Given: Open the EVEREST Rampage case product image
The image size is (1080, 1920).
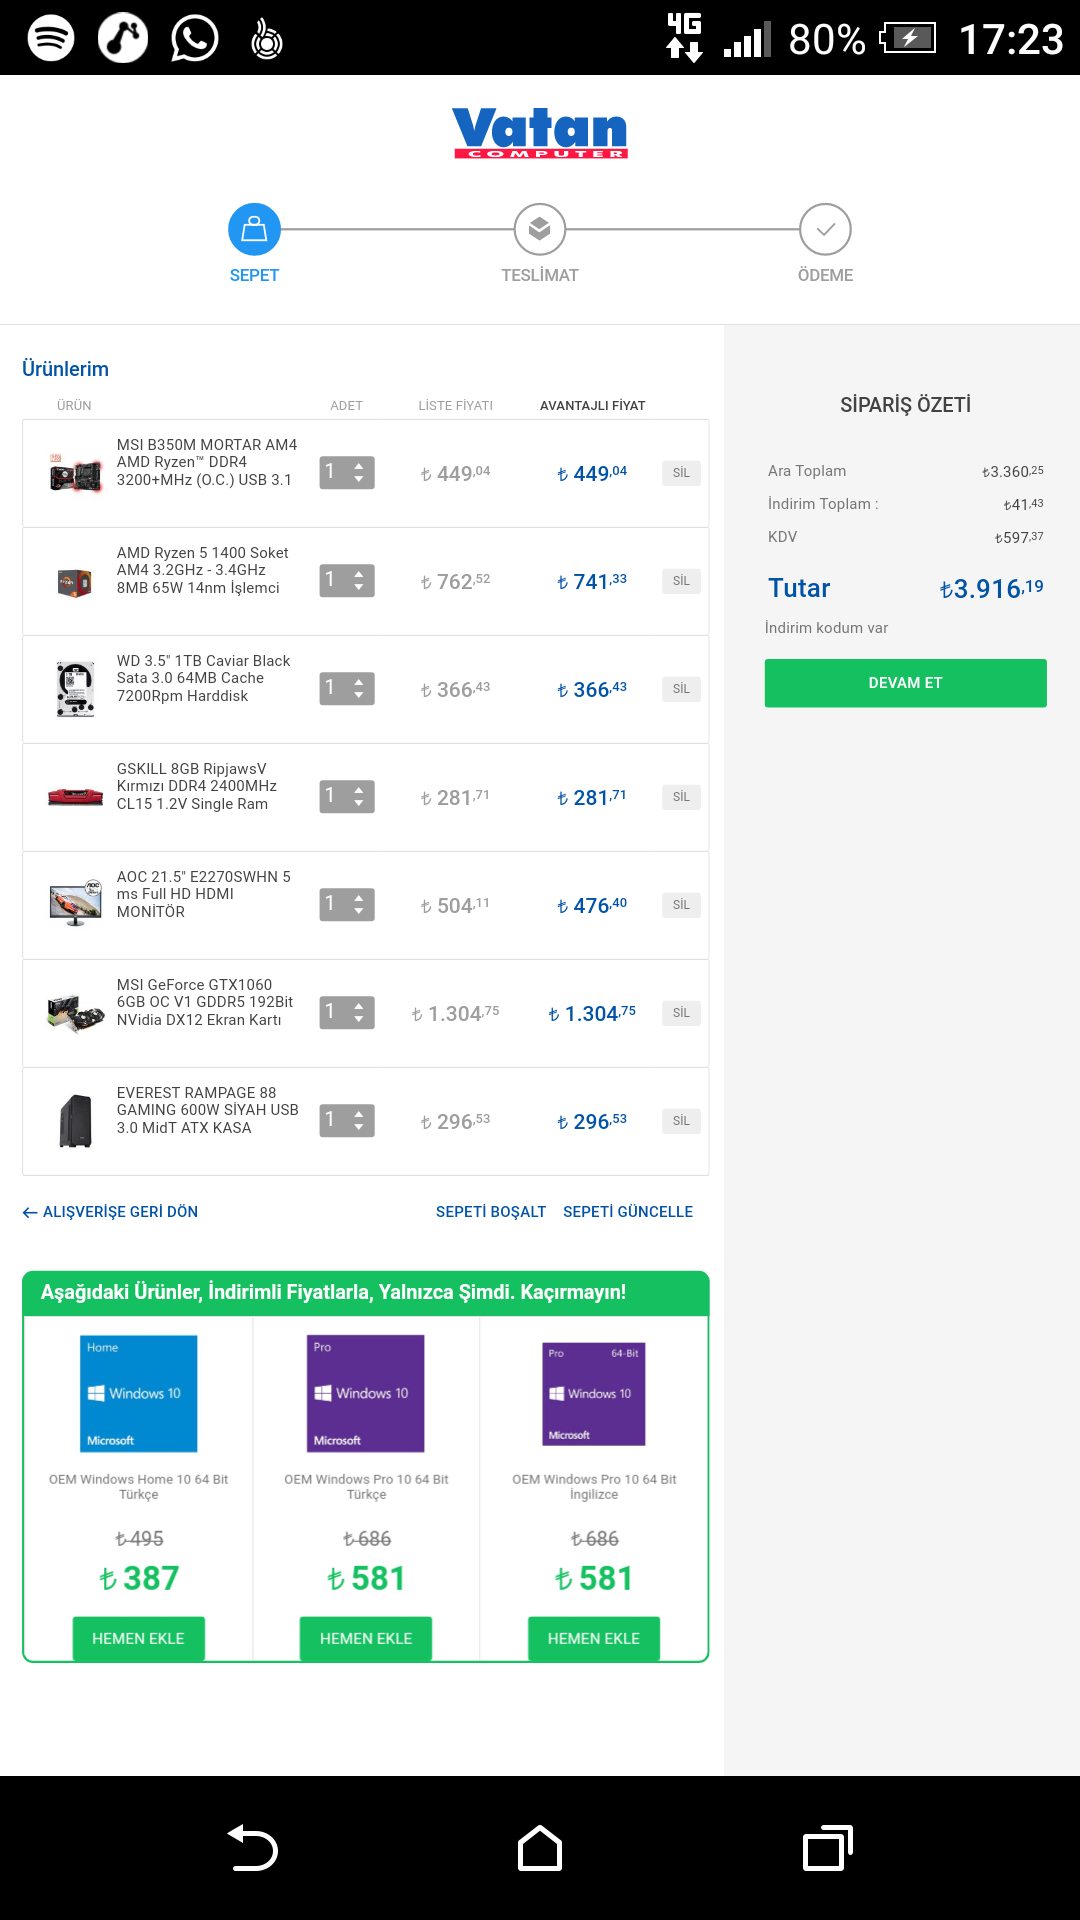Looking at the screenshot, I should pyautogui.click(x=76, y=1121).
